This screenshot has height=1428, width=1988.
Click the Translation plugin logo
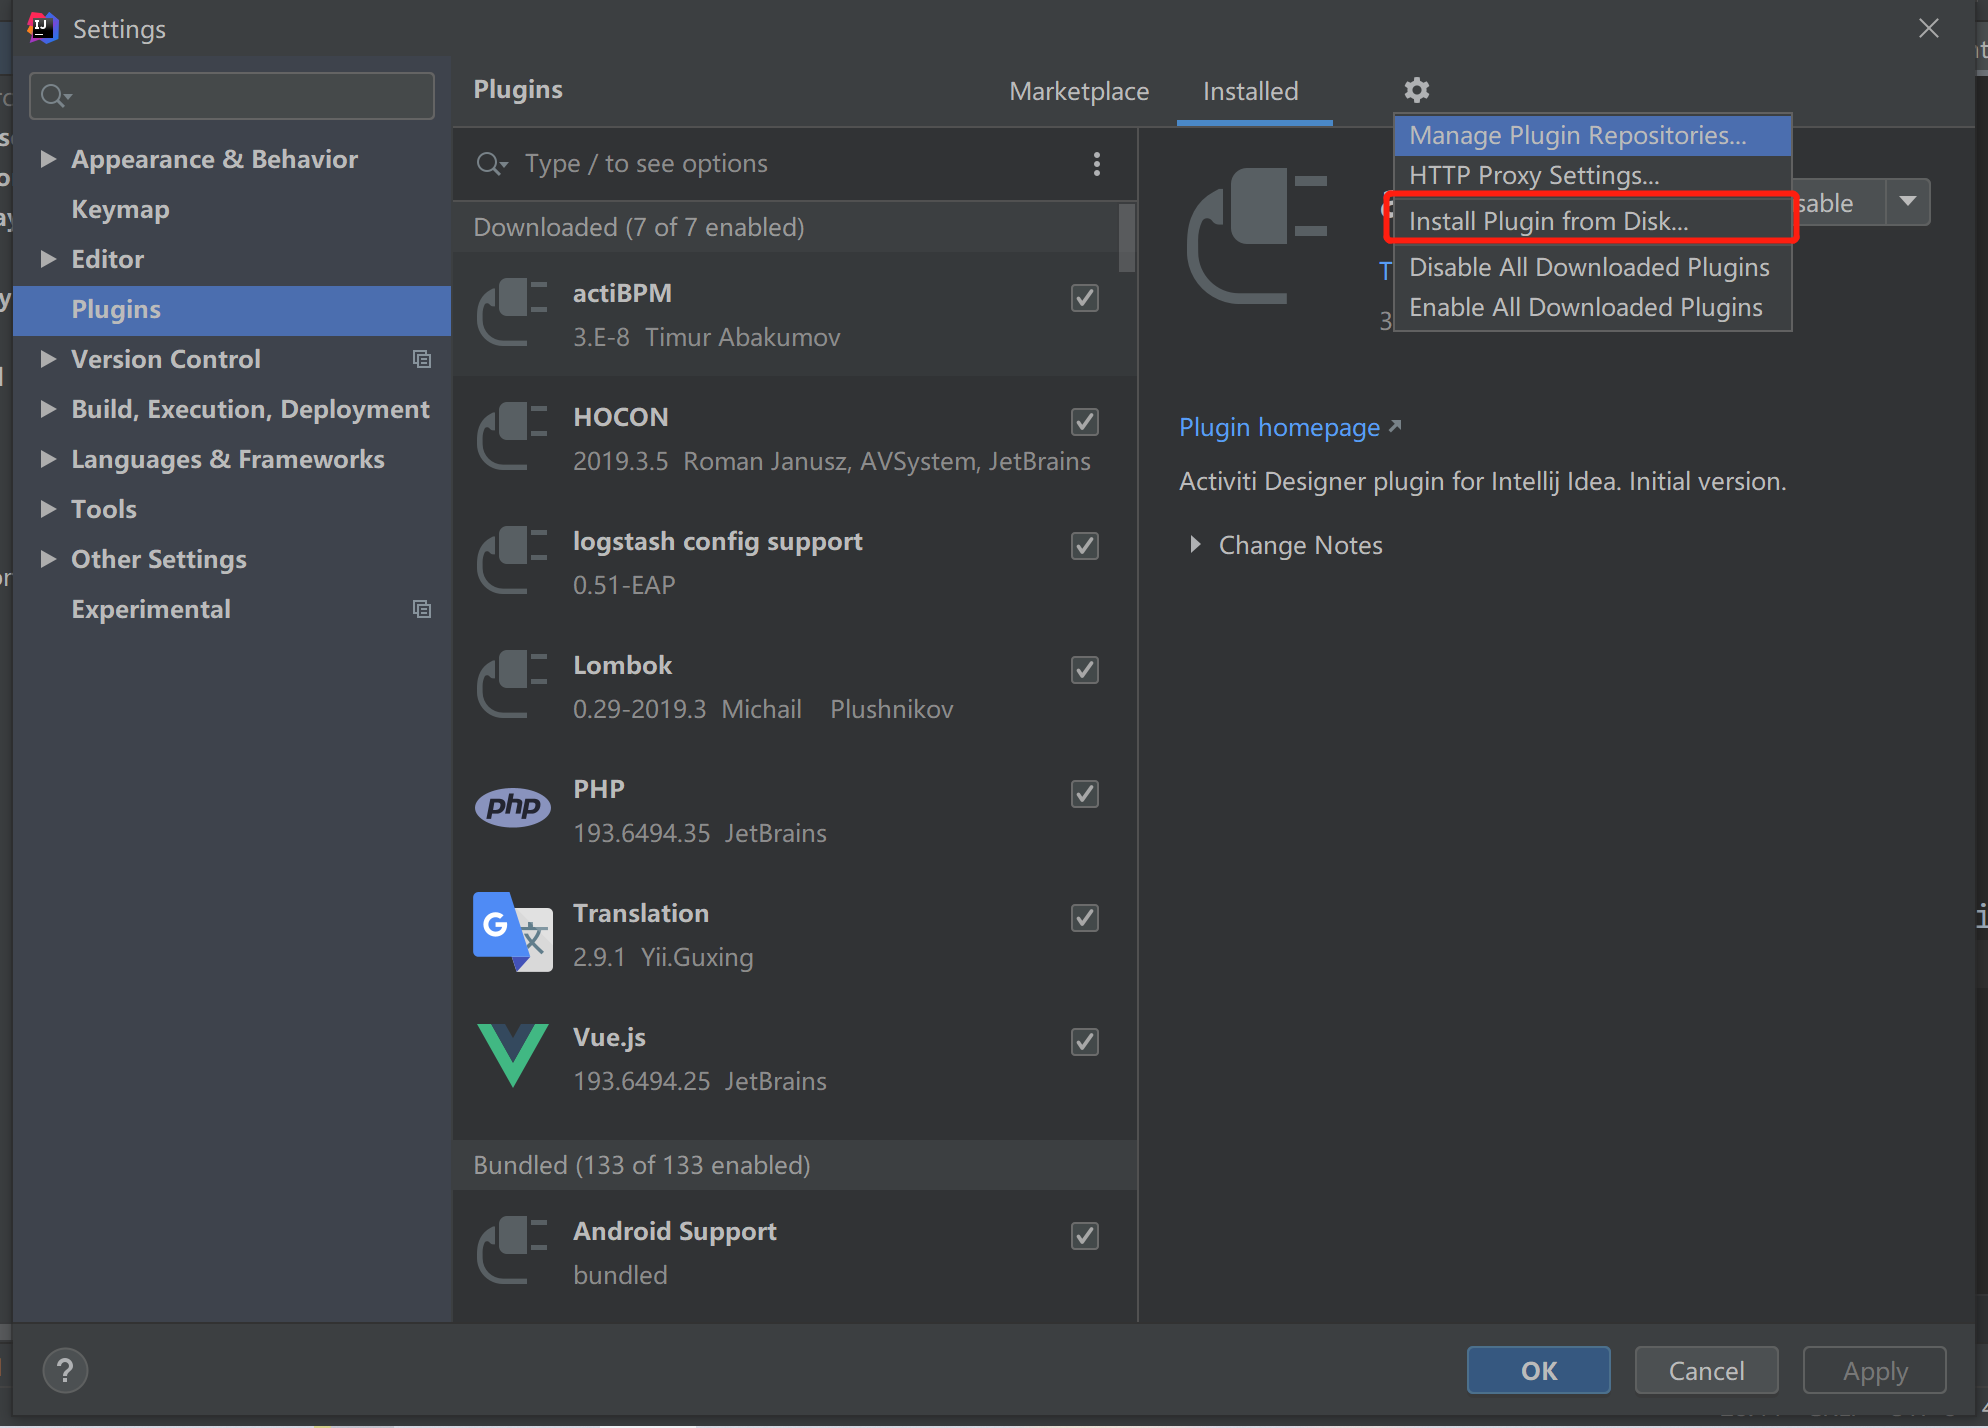point(512,932)
